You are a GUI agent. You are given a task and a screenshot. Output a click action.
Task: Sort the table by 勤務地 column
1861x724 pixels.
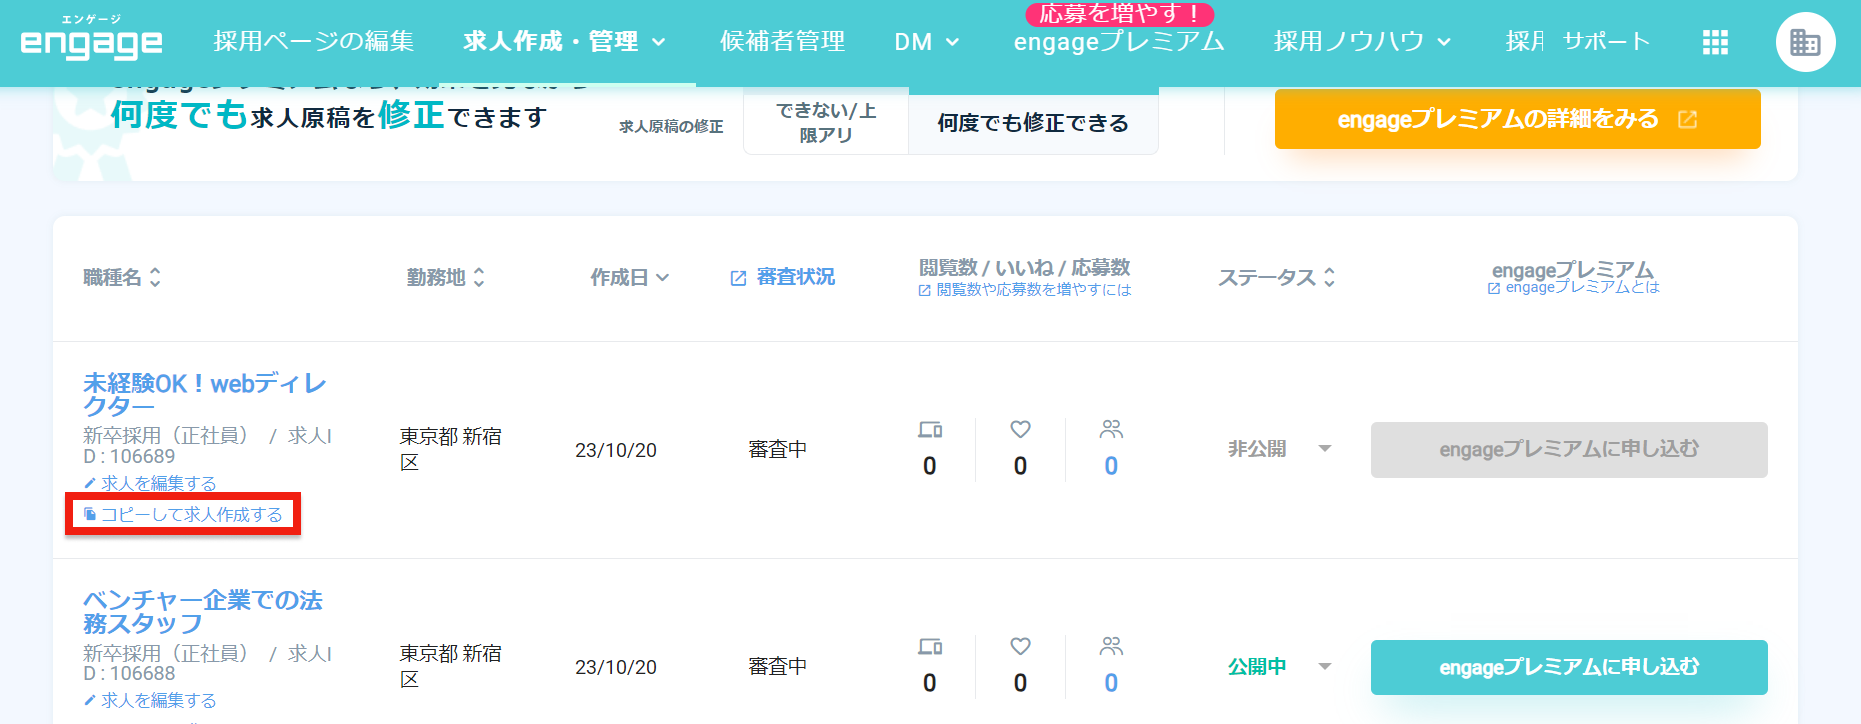click(x=446, y=277)
